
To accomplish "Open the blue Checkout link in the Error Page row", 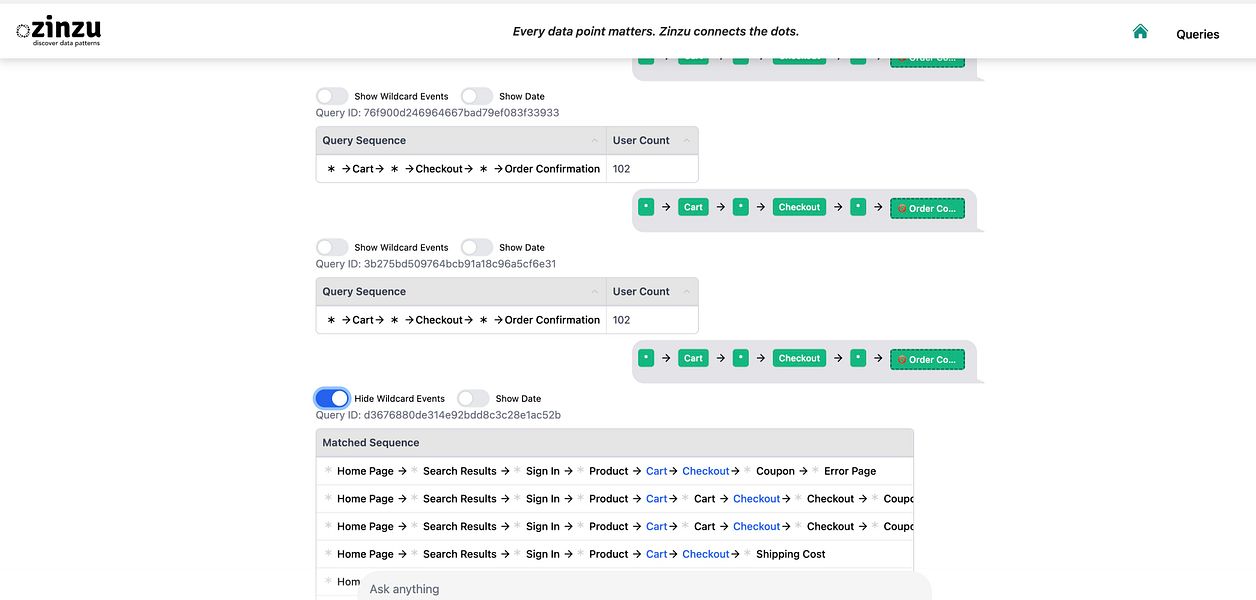I will 706,471.
